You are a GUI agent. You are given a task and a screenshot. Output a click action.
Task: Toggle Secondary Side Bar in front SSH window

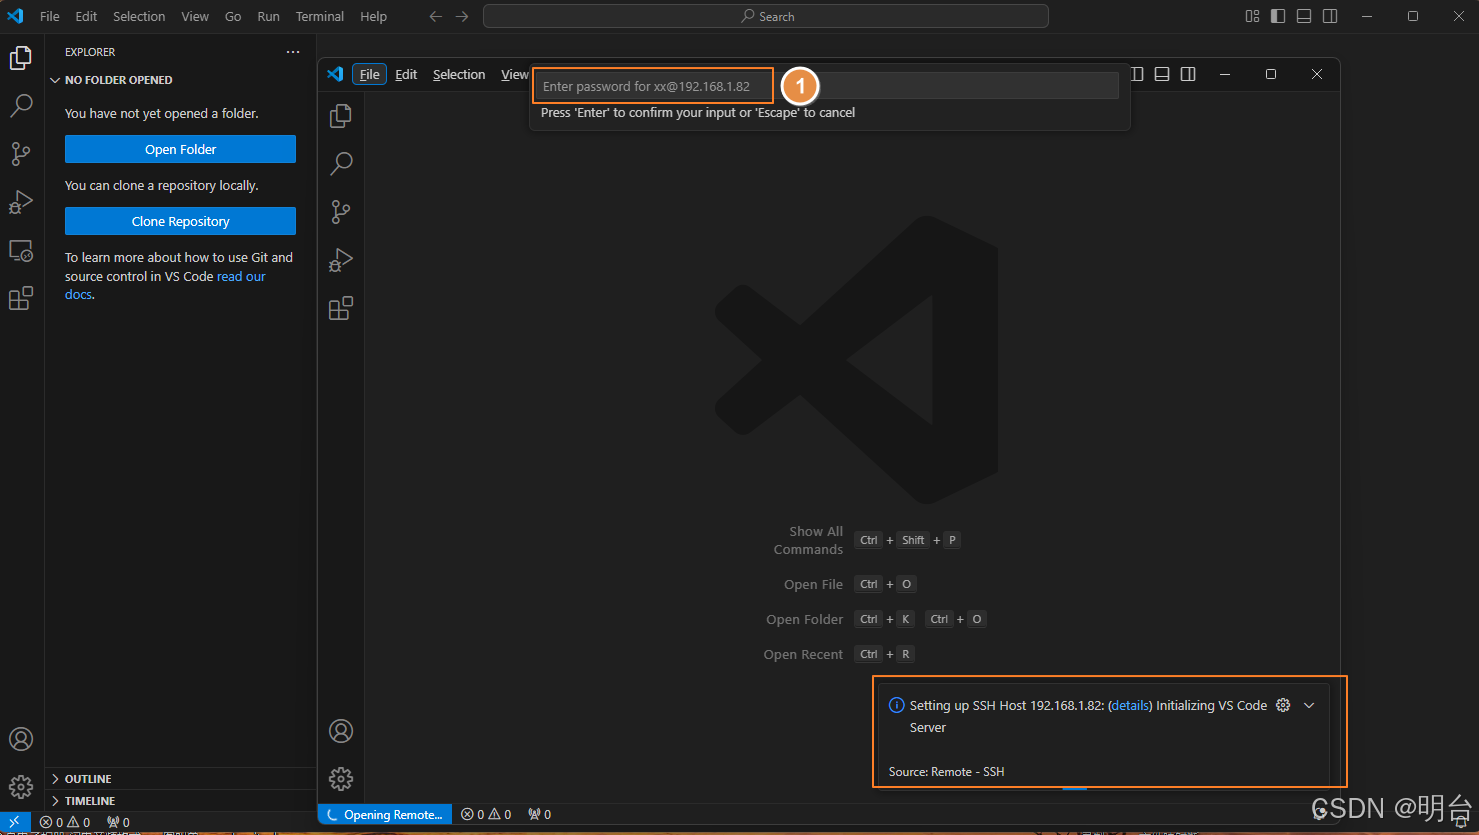tap(1188, 74)
